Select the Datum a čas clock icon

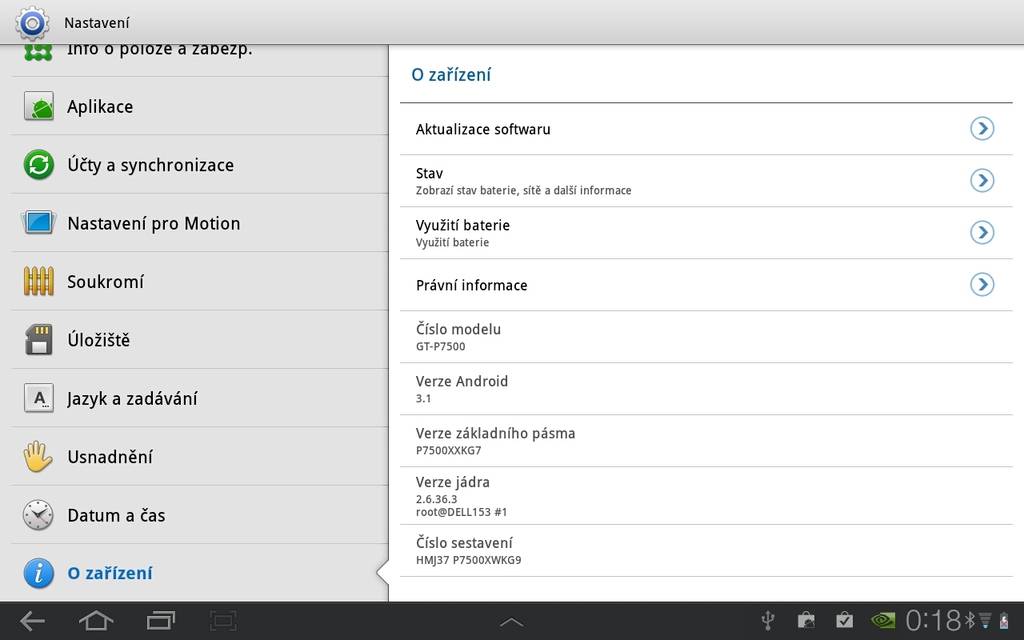coord(38,515)
